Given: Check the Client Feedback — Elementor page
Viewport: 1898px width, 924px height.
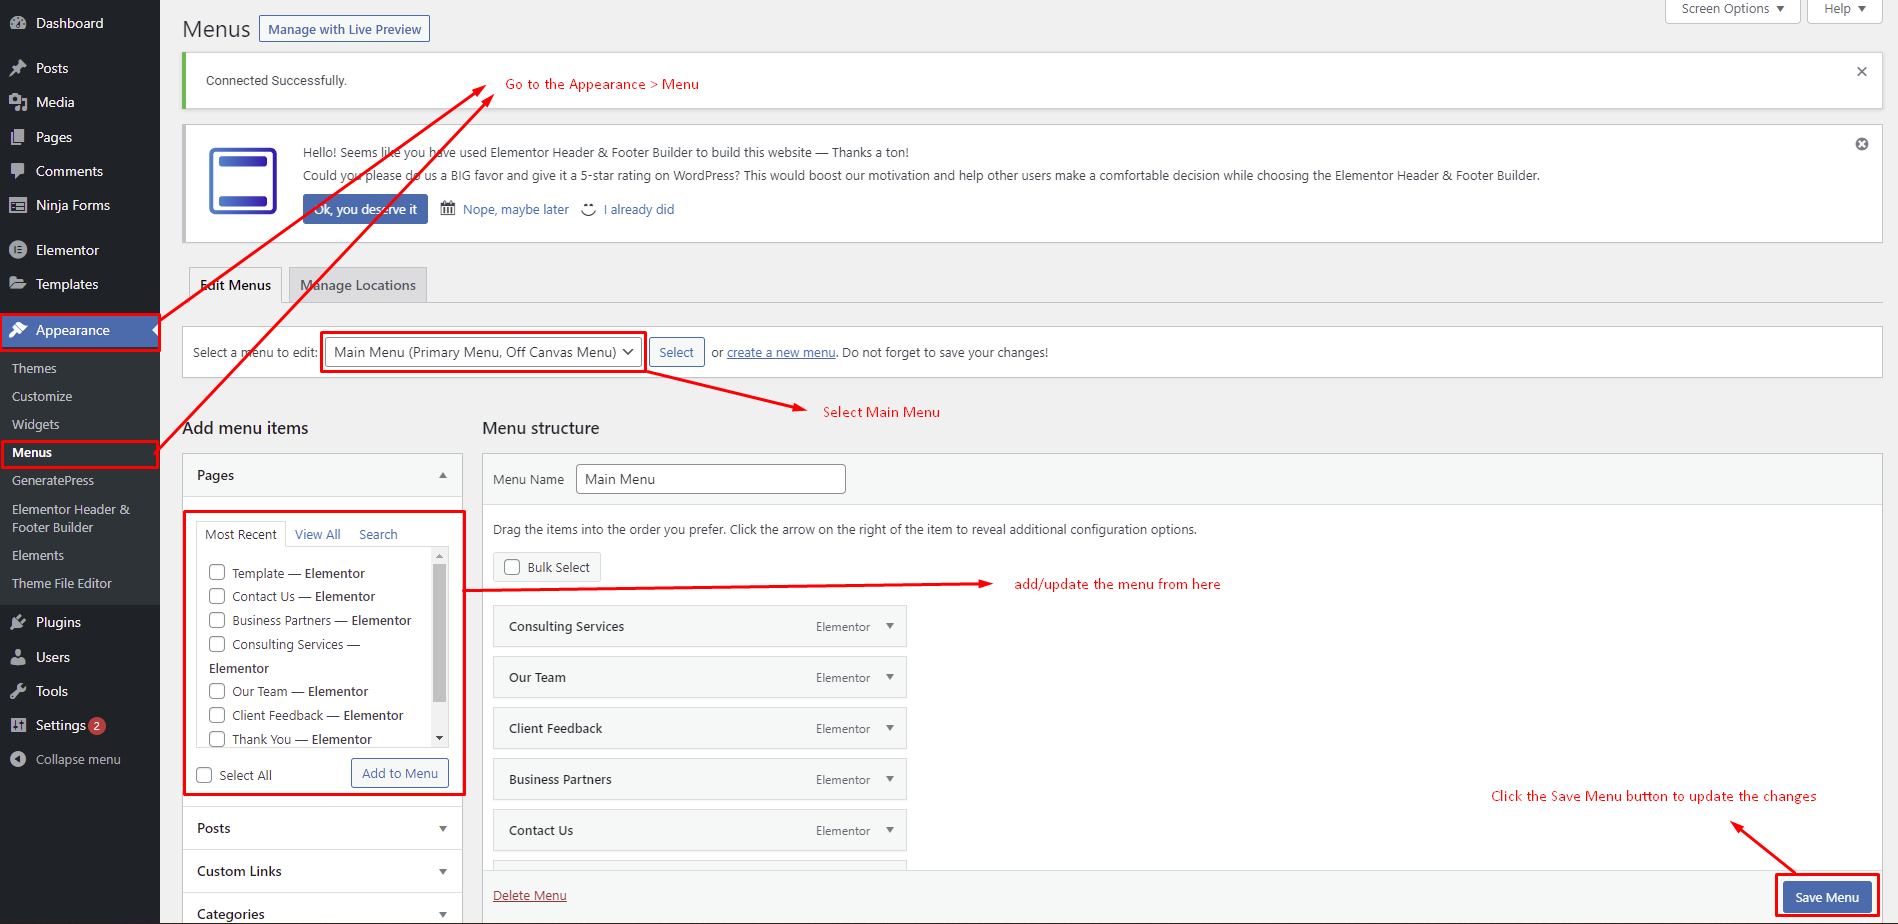Looking at the screenshot, I should click(217, 715).
